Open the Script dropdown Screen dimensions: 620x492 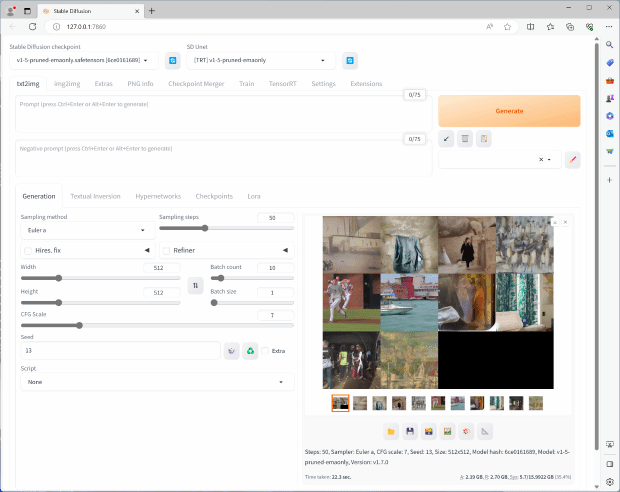click(157, 382)
